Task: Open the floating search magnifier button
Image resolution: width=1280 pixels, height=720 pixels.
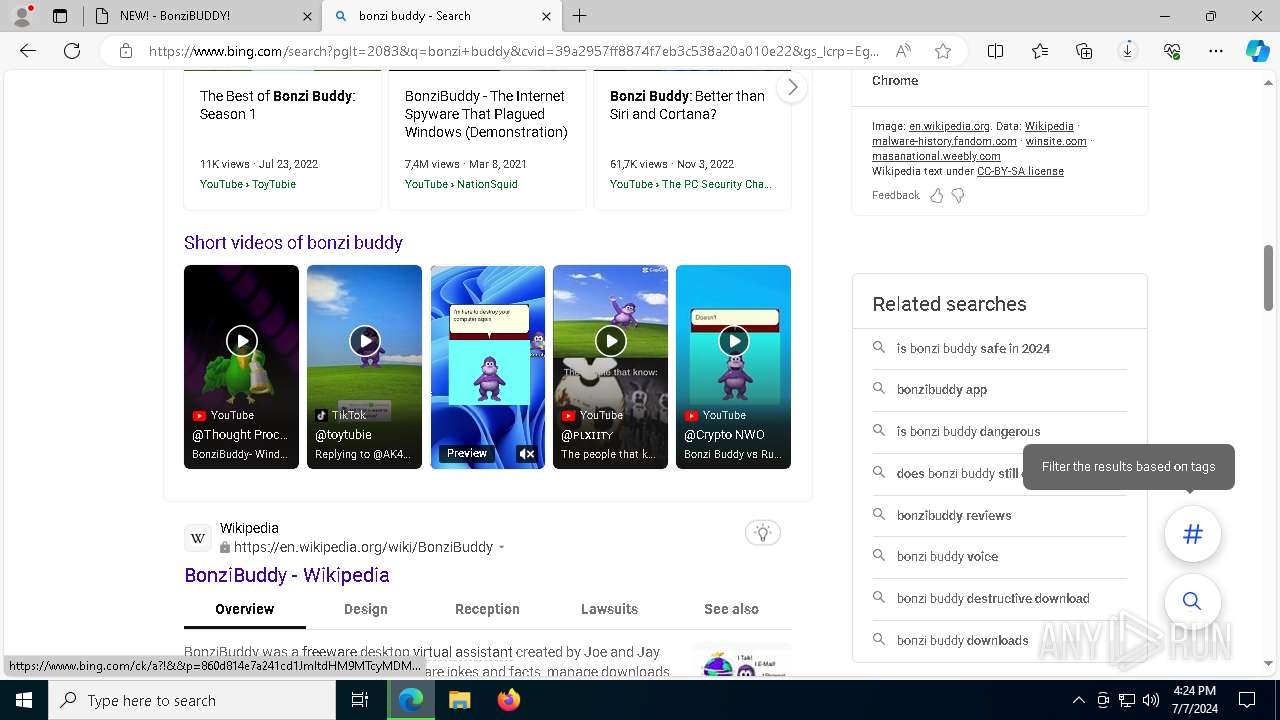Action: (x=1192, y=601)
